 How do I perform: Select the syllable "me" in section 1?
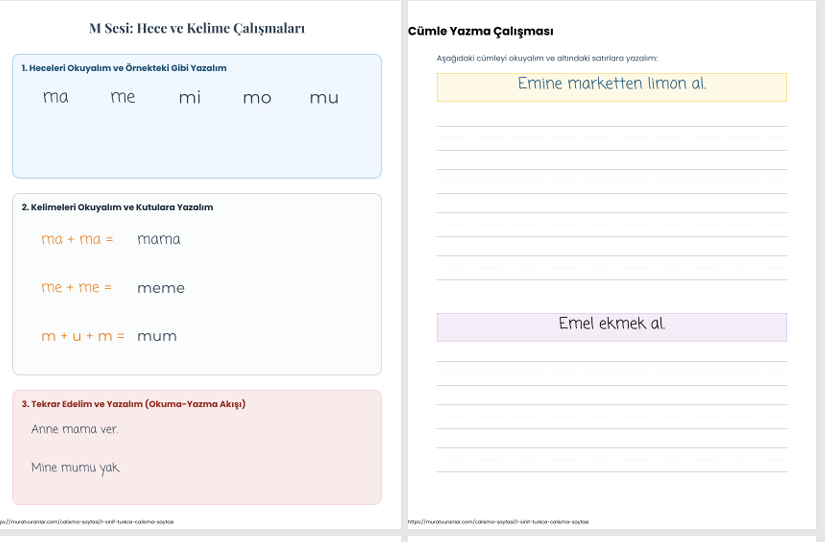tap(123, 97)
